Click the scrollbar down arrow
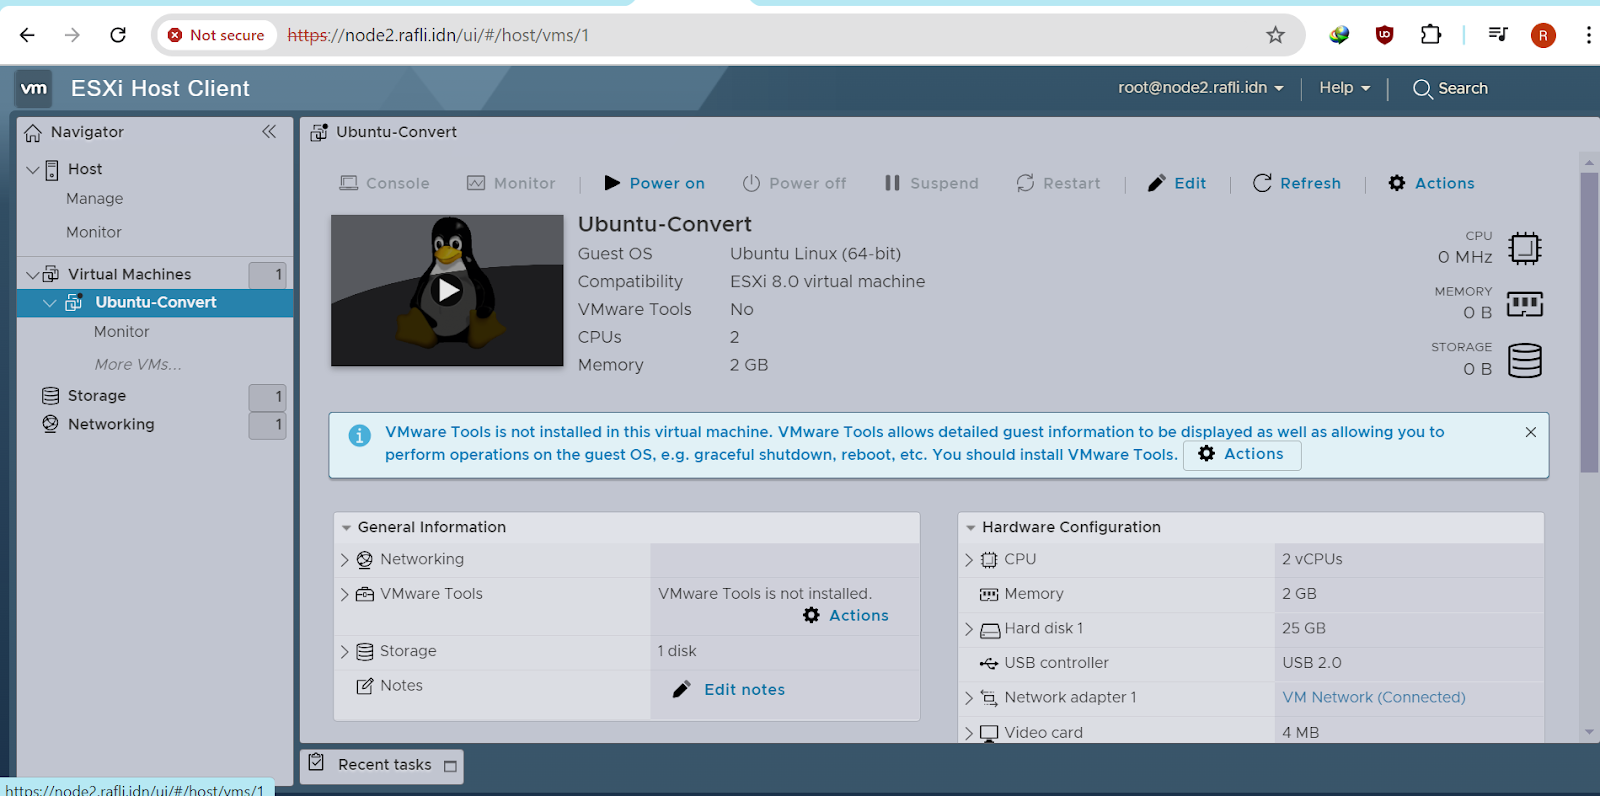This screenshot has width=1600, height=796. [1589, 732]
